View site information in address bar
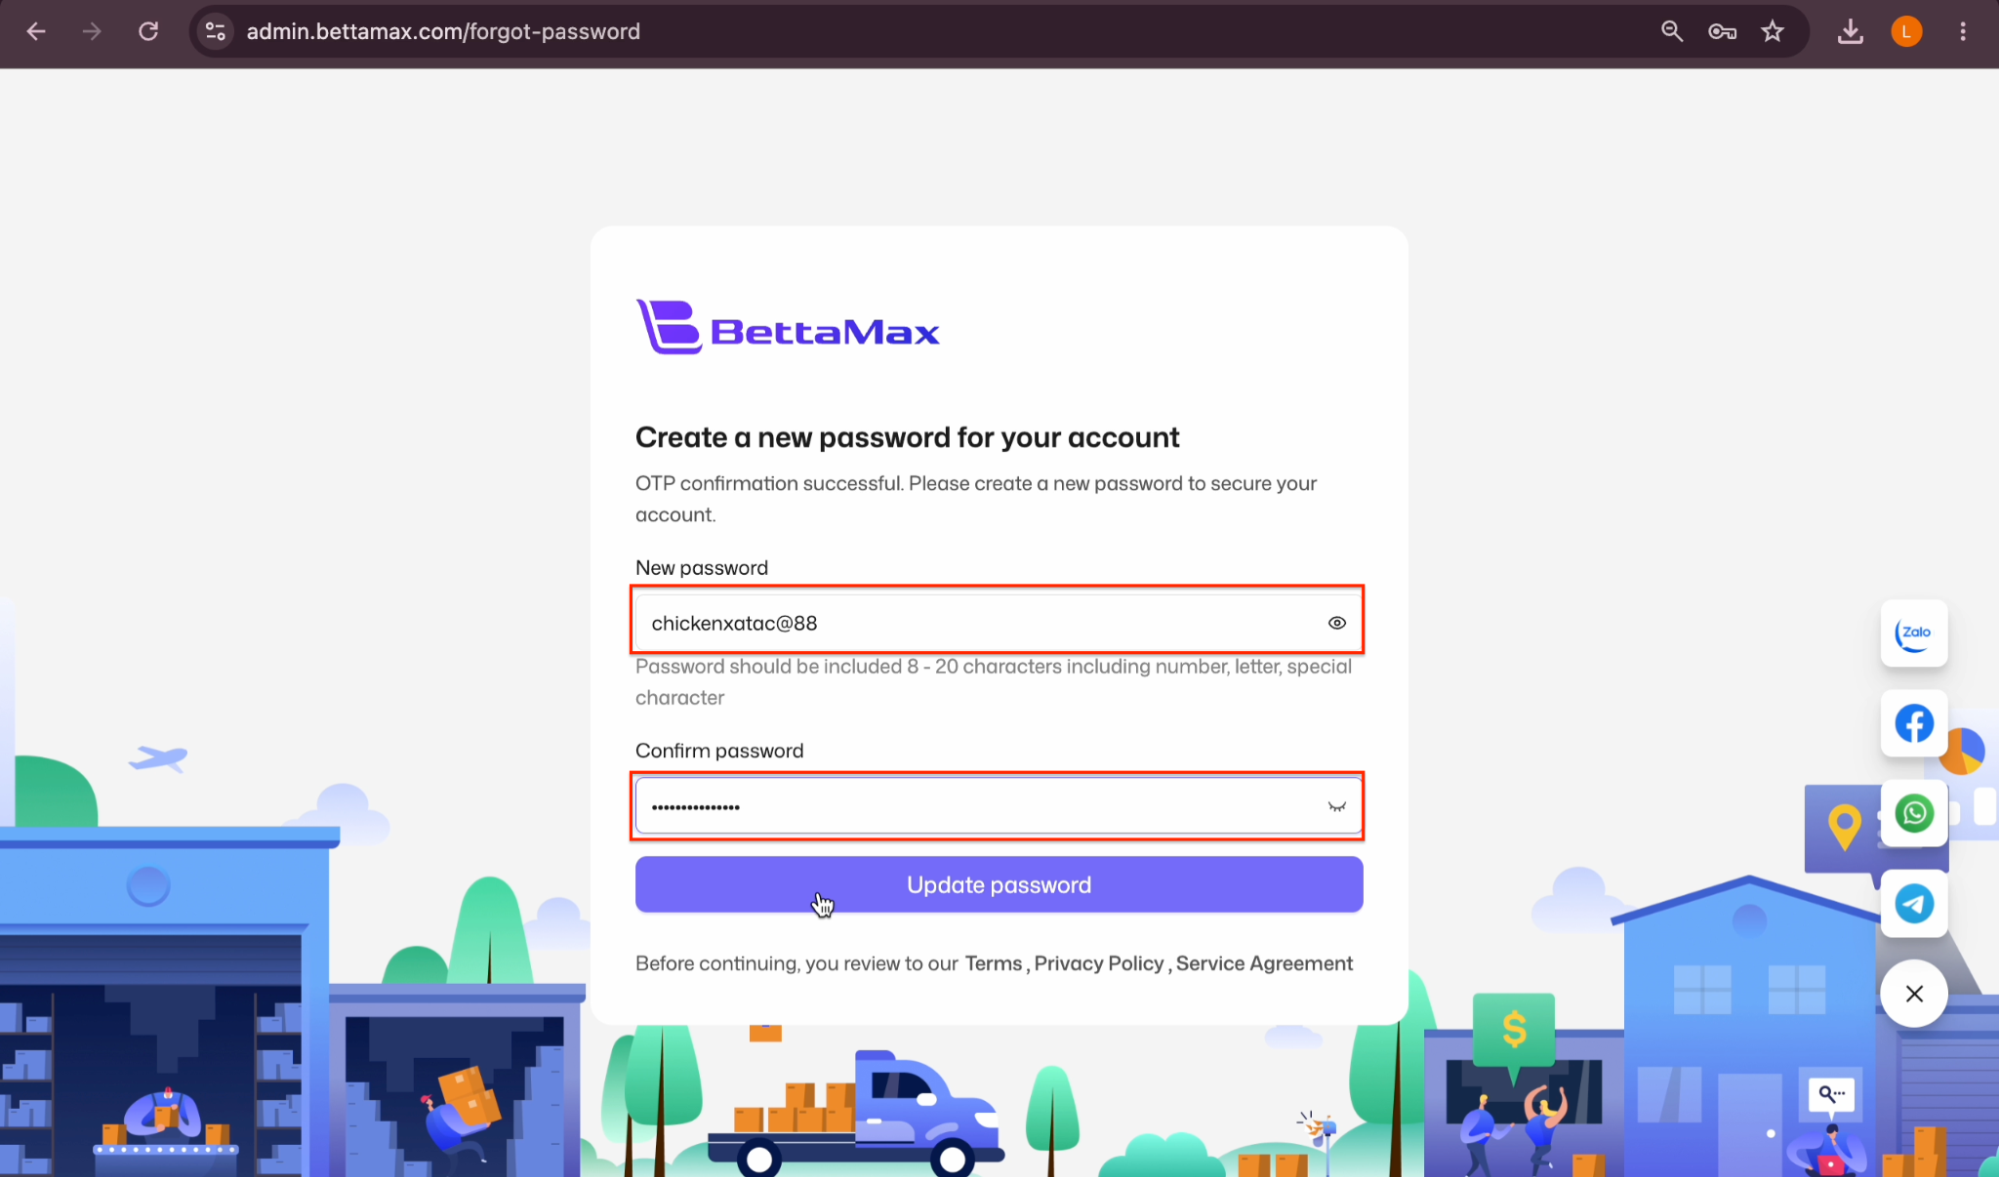Viewport: 1999px width, 1178px height. 215,31
